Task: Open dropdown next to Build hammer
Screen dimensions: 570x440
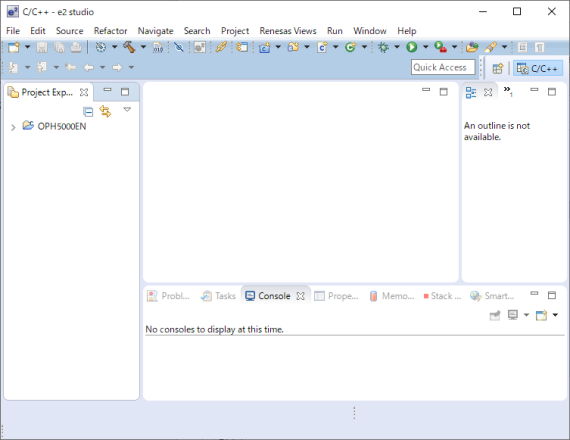Action: coord(143,47)
